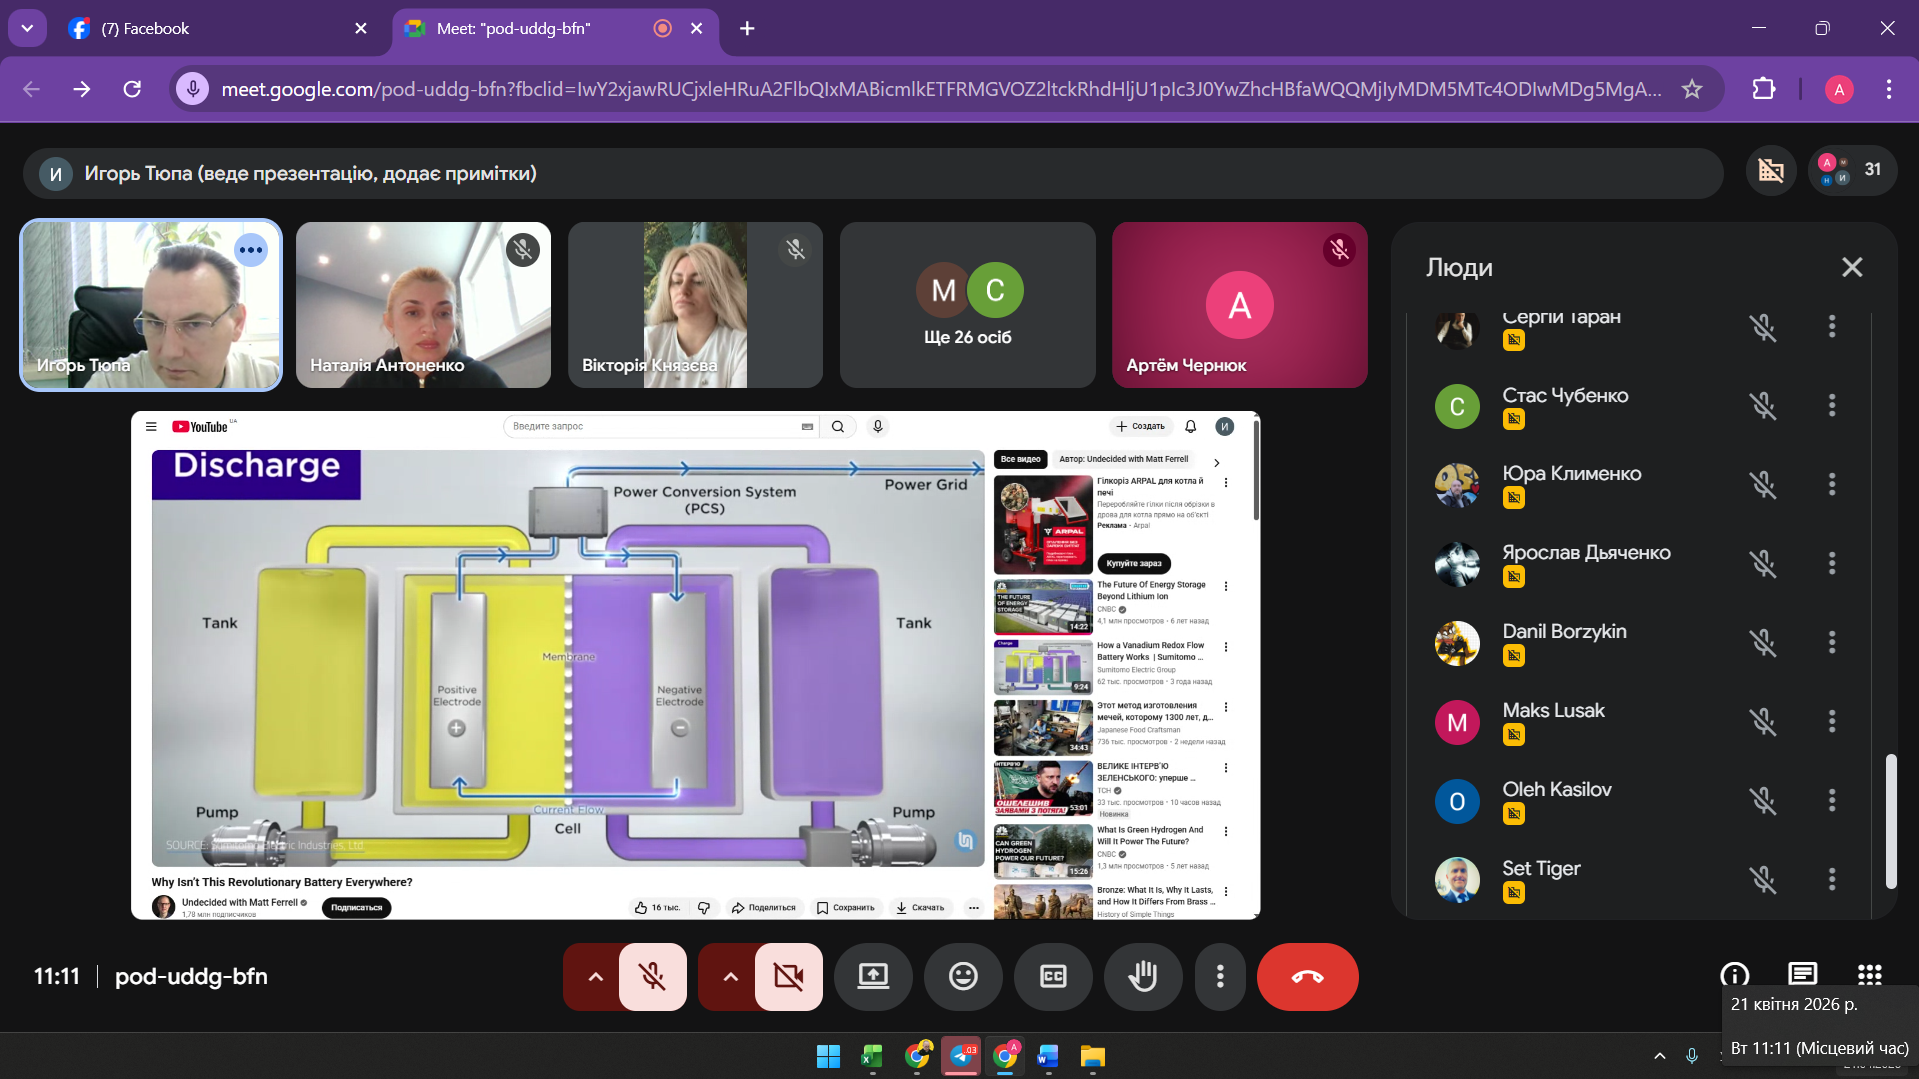Open the emoji reactions button
1919x1079 pixels.
click(963, 977)
